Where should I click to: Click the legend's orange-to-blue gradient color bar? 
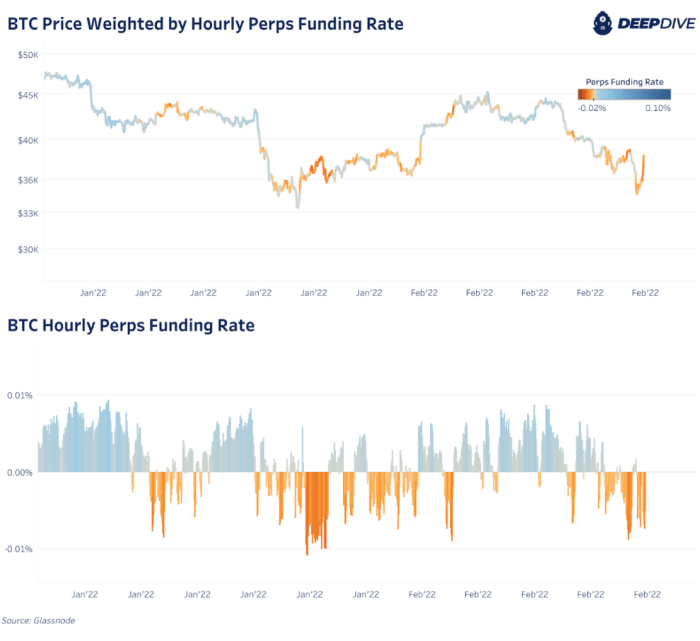pyautogui.click(x=623, y=94)
